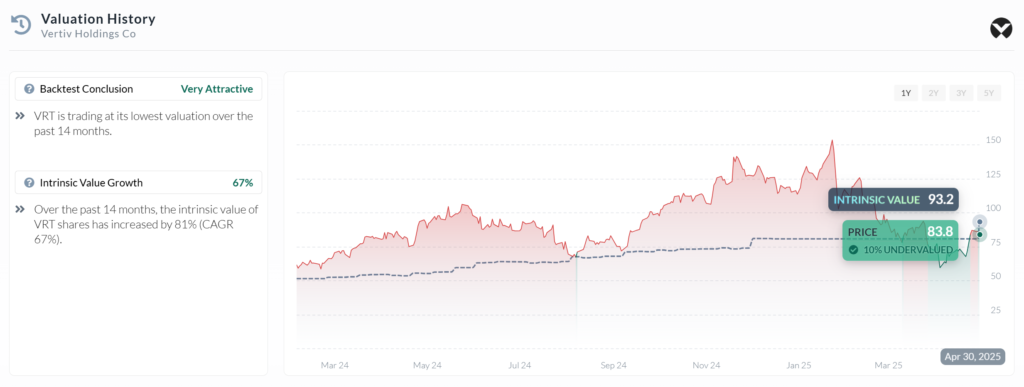1024x387 pixels.
Task: Click the Backtest Conclusion row
Action: 138,89
